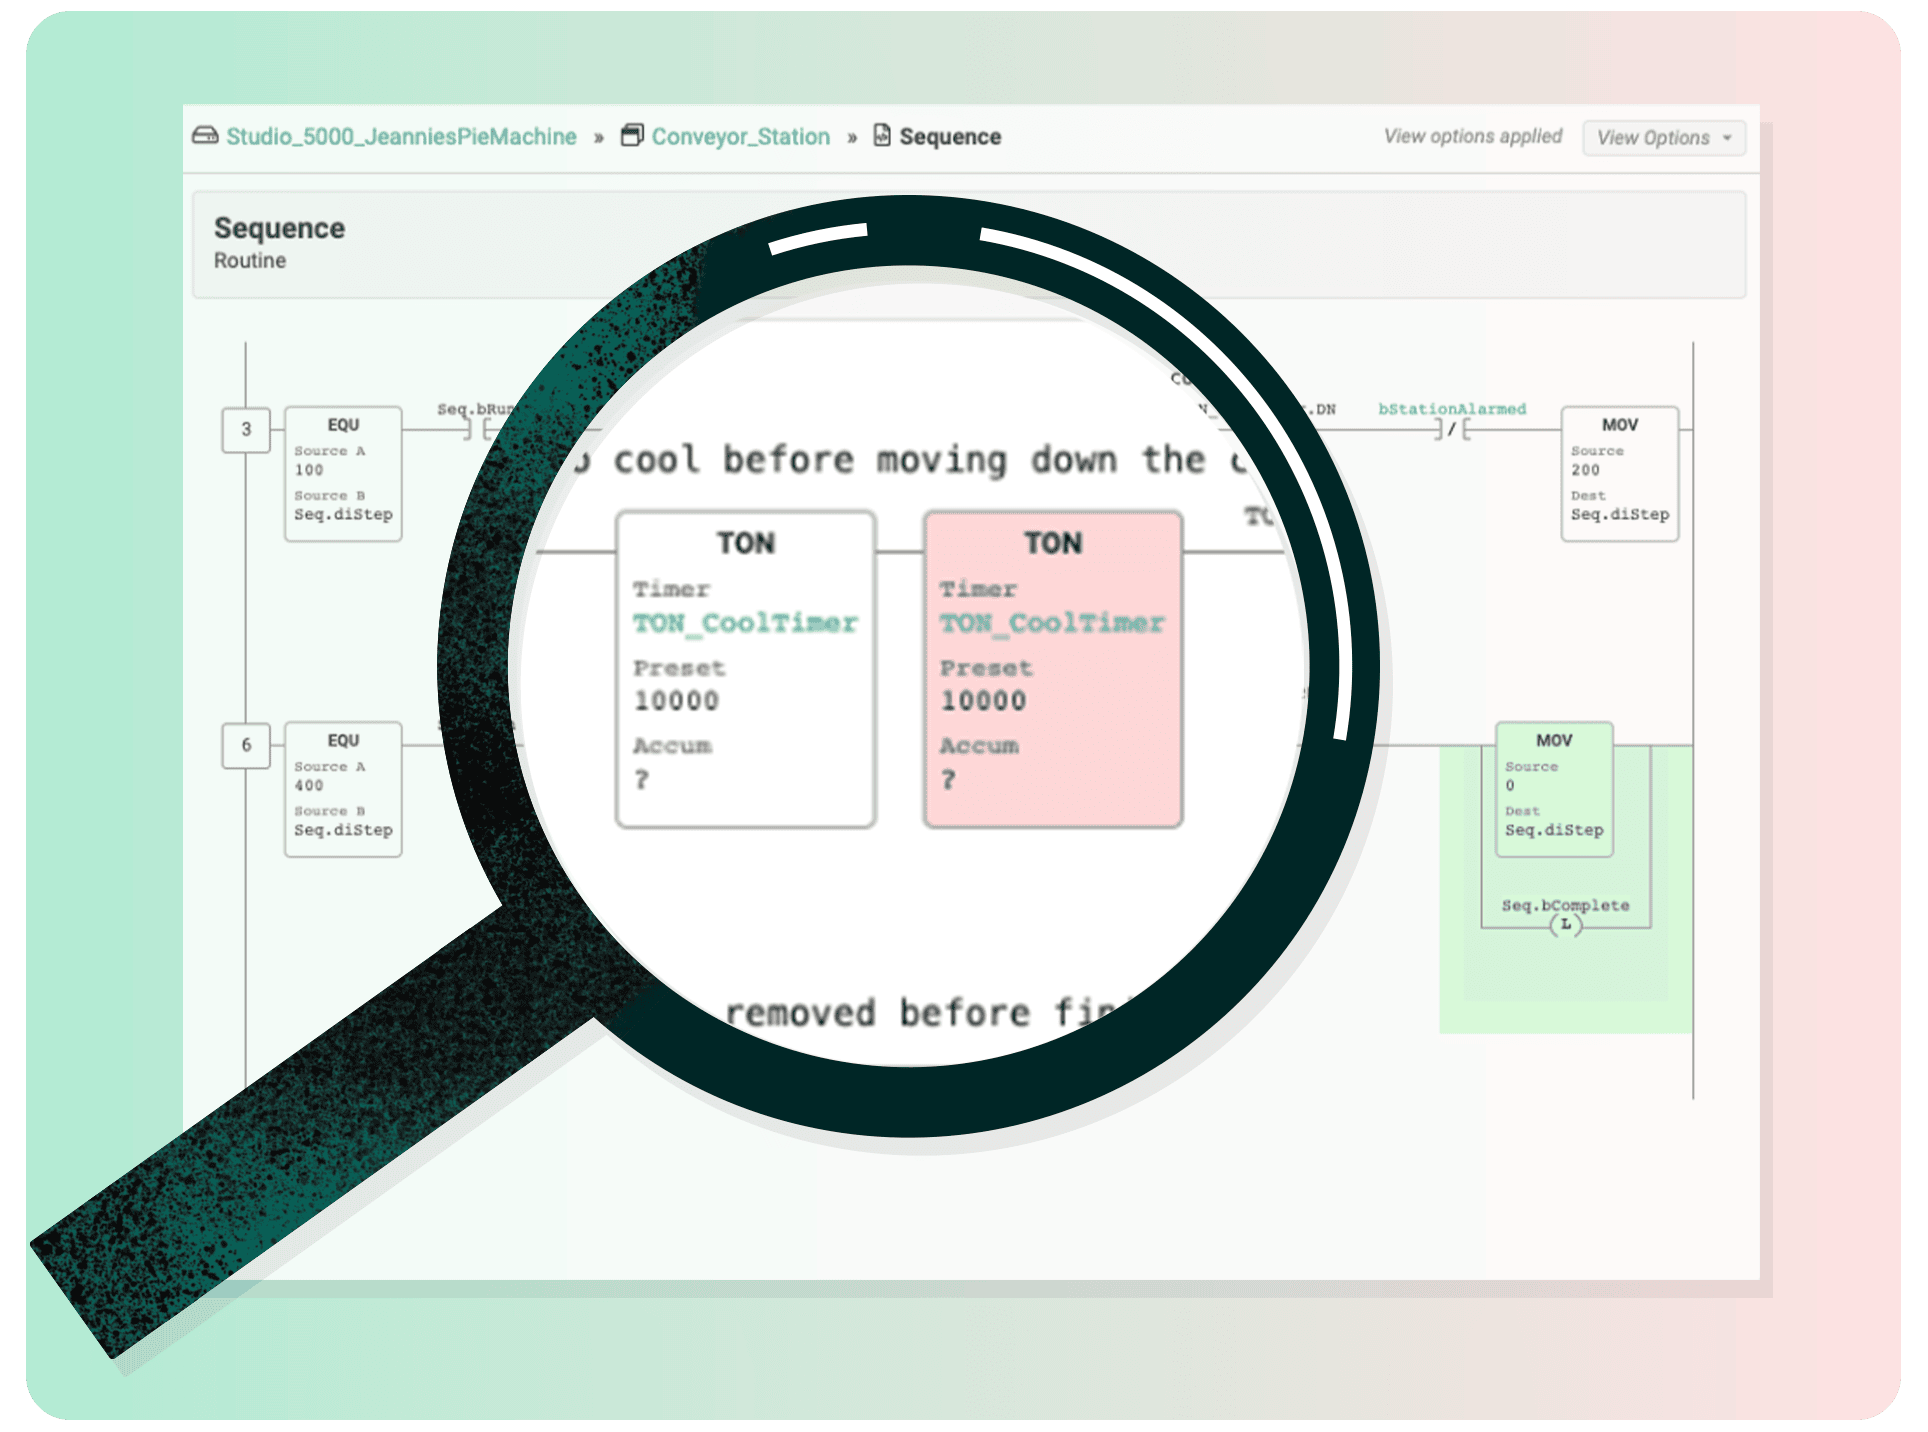Viewport: 1928px width, 1432px height.
Task: Expand the chevron after Studio_5000_JeanniesPieMachine
Action: pyautogui.click(x=599, y=137)
